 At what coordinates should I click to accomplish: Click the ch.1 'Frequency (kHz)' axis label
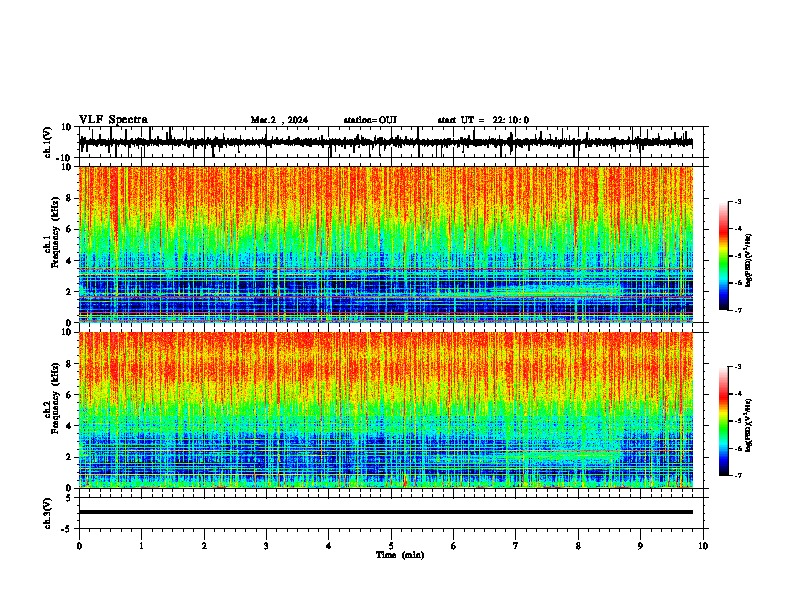[55, 232]
